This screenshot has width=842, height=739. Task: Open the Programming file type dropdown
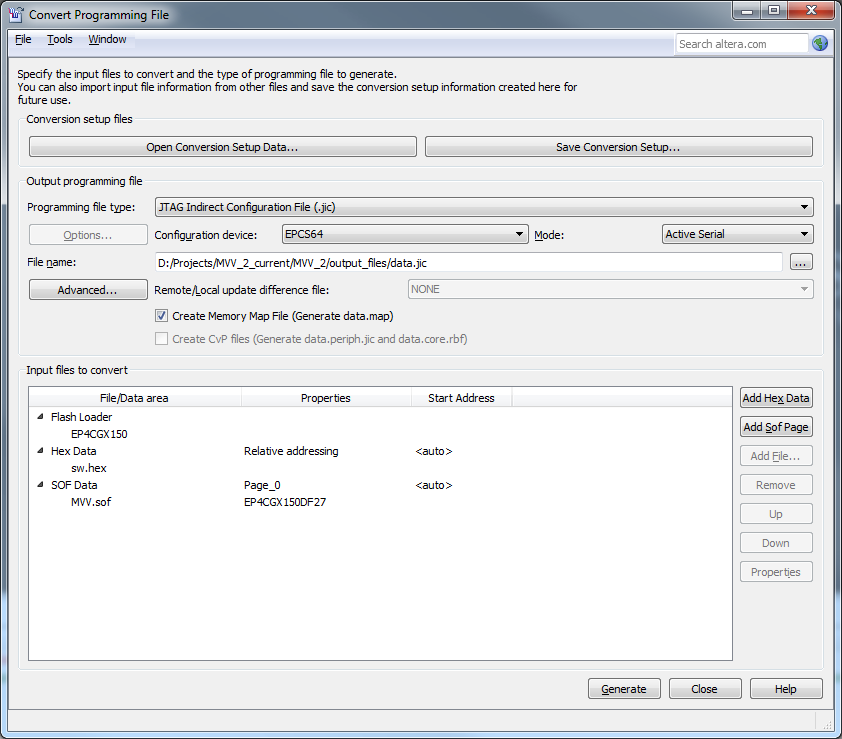click(x=484, y=207)
